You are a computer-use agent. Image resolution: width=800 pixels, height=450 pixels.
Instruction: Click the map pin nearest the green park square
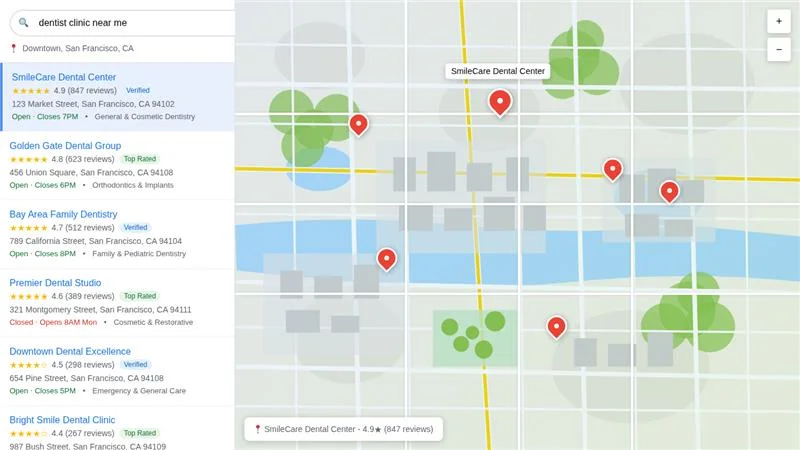click(556, 326)
